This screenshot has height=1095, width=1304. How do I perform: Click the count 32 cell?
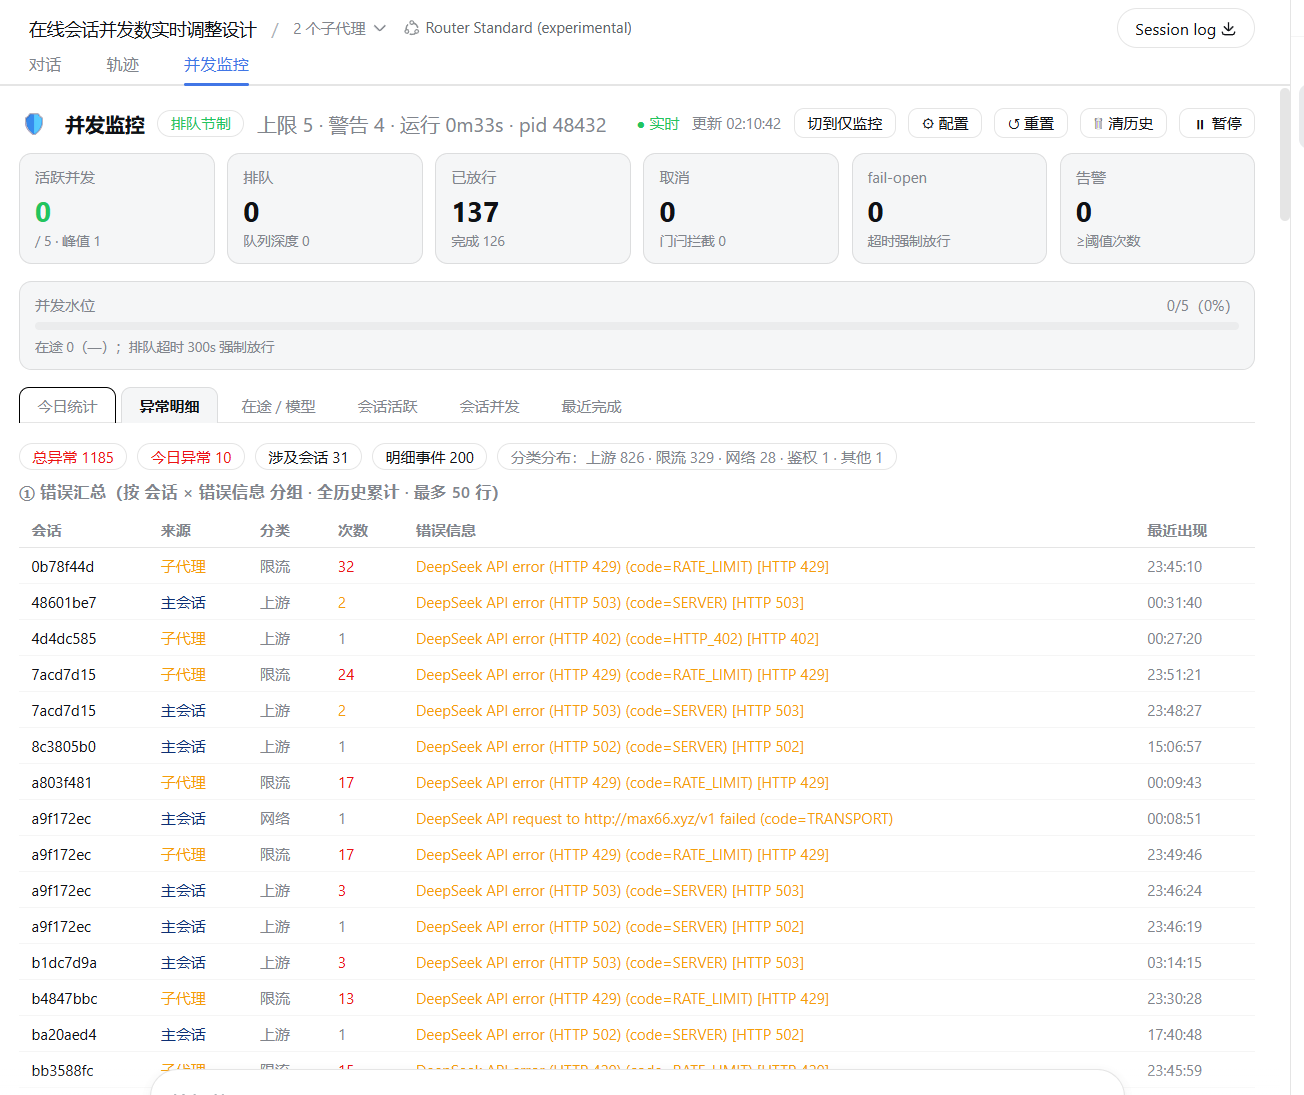346,567
